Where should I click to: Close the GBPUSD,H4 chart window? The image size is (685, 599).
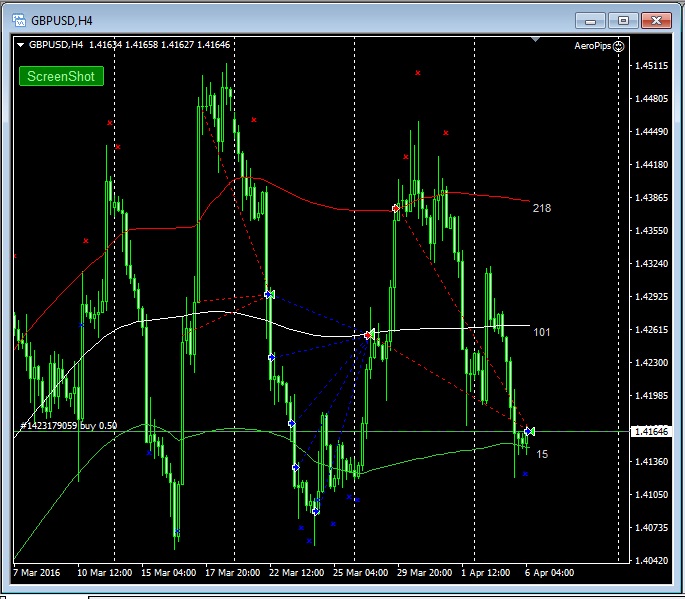(x=656, y=21)
